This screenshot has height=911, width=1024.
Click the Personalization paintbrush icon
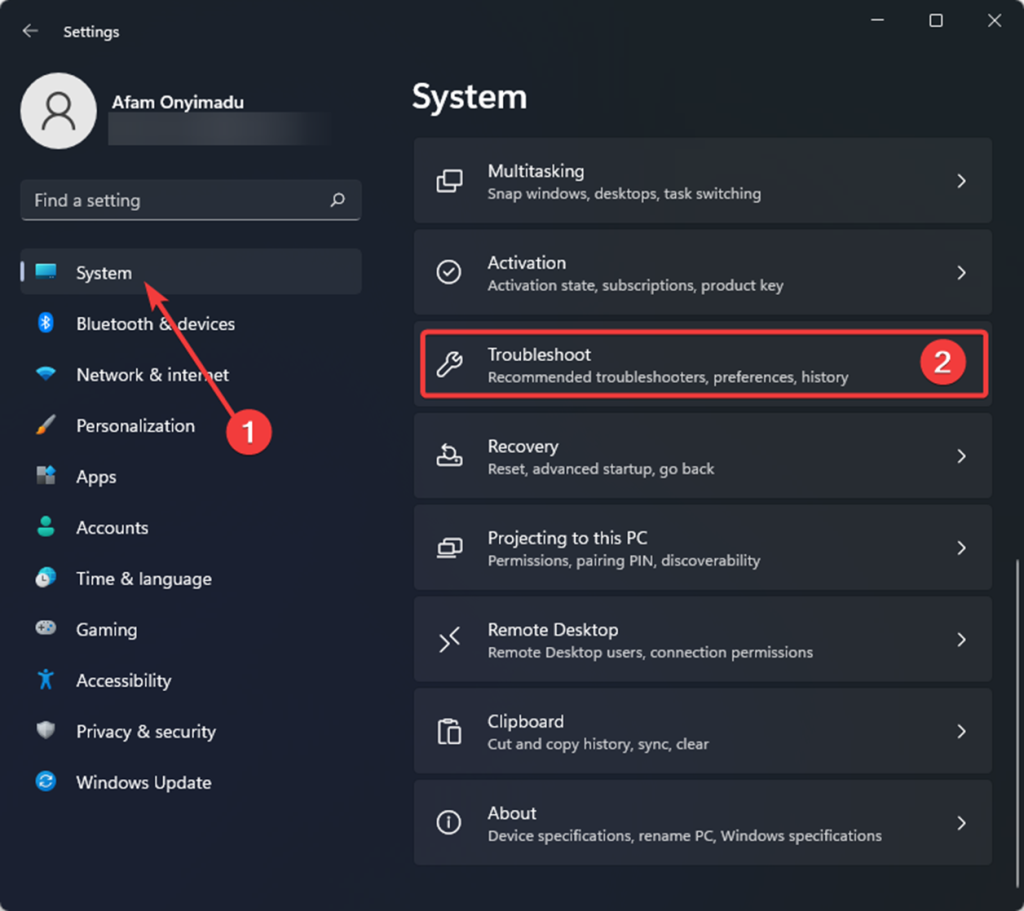46,424
